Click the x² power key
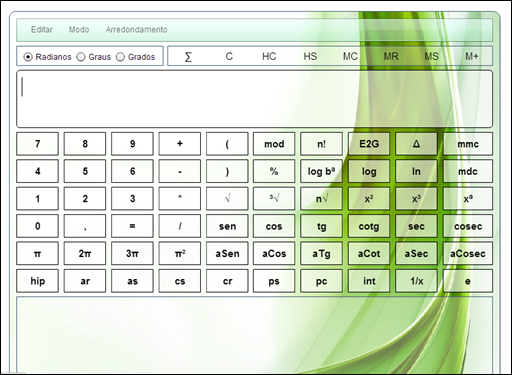The height and width of the screenshot is (375, 512). point(369,199)
